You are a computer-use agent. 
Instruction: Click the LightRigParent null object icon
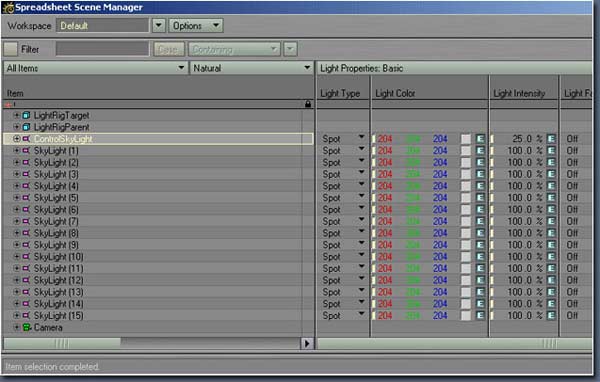pos(26,127)
